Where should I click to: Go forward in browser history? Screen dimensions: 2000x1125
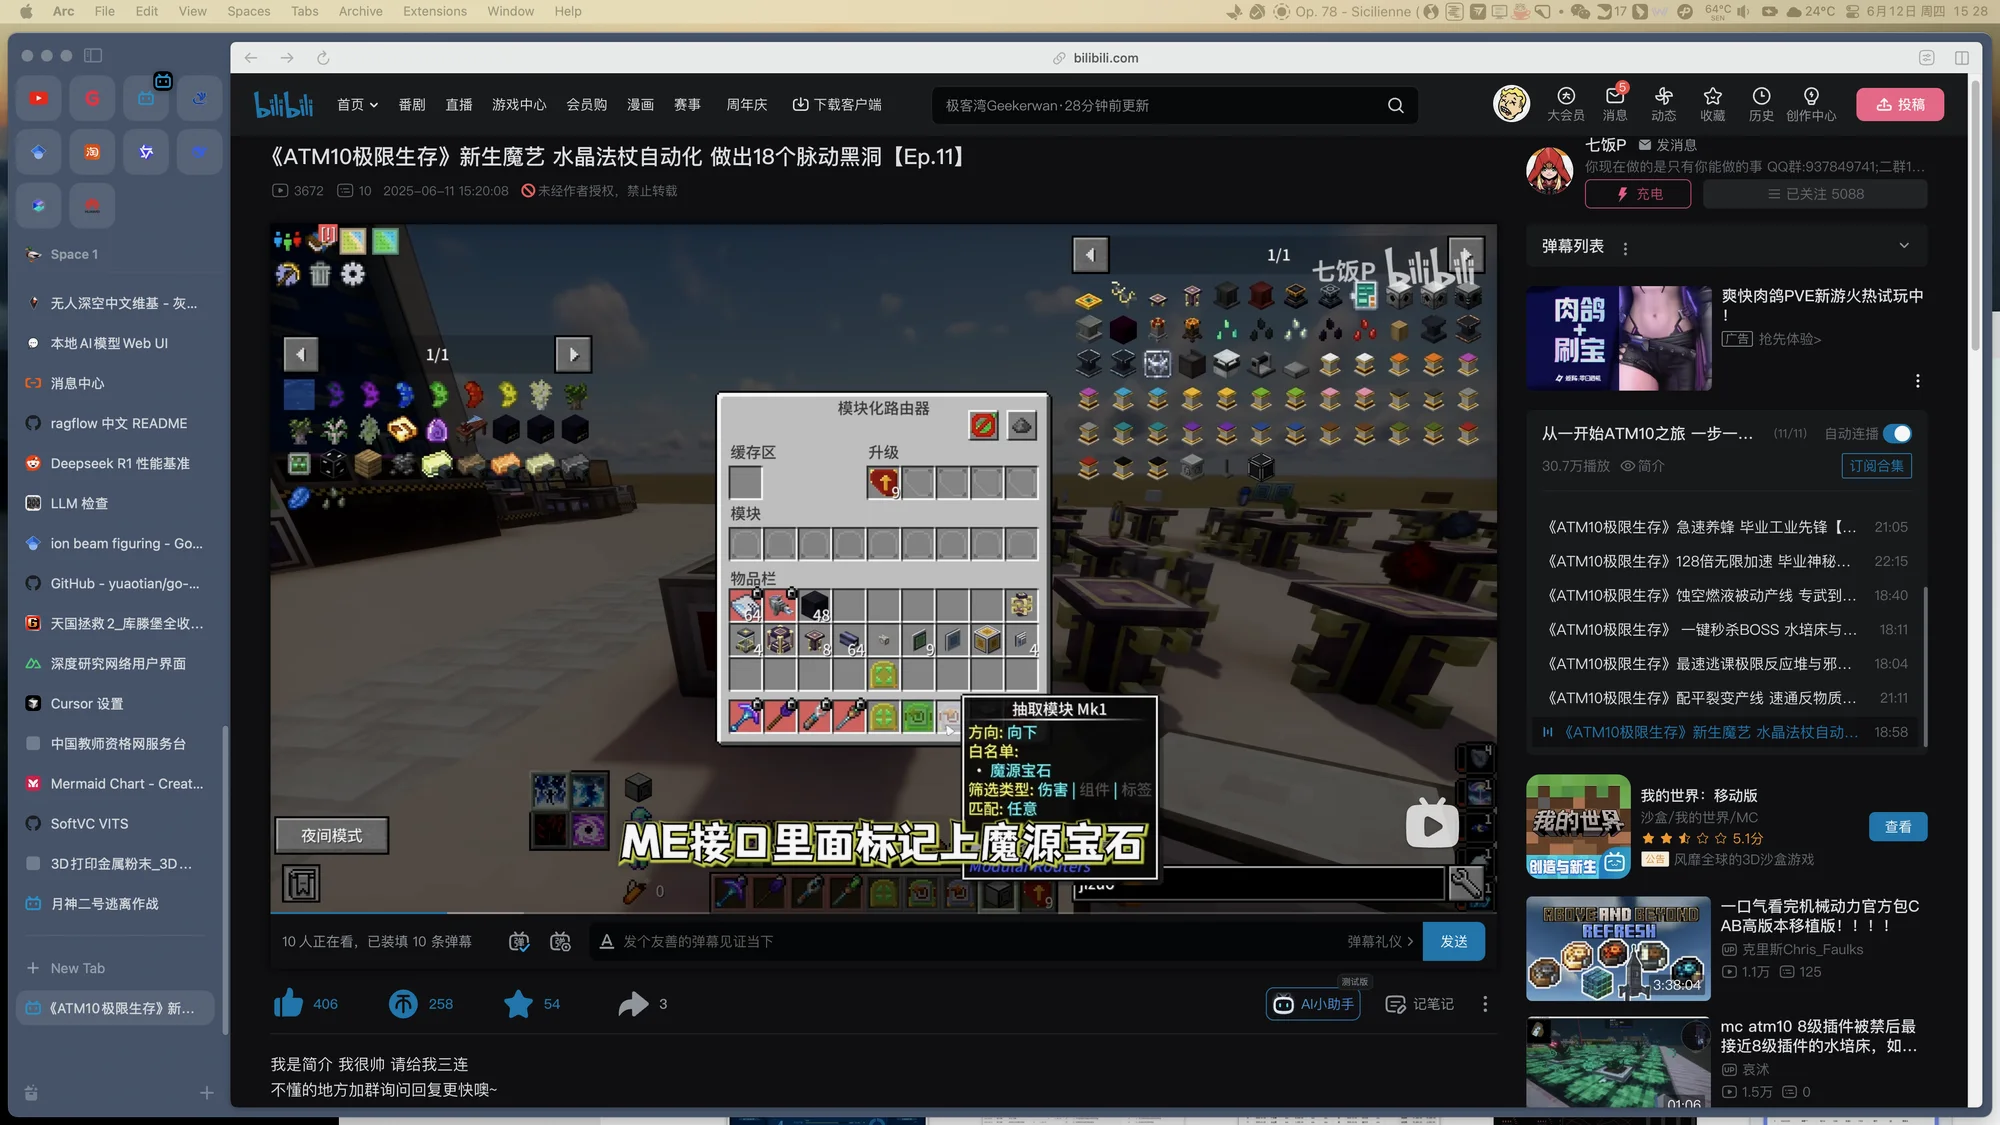click(x=287, y=58)
